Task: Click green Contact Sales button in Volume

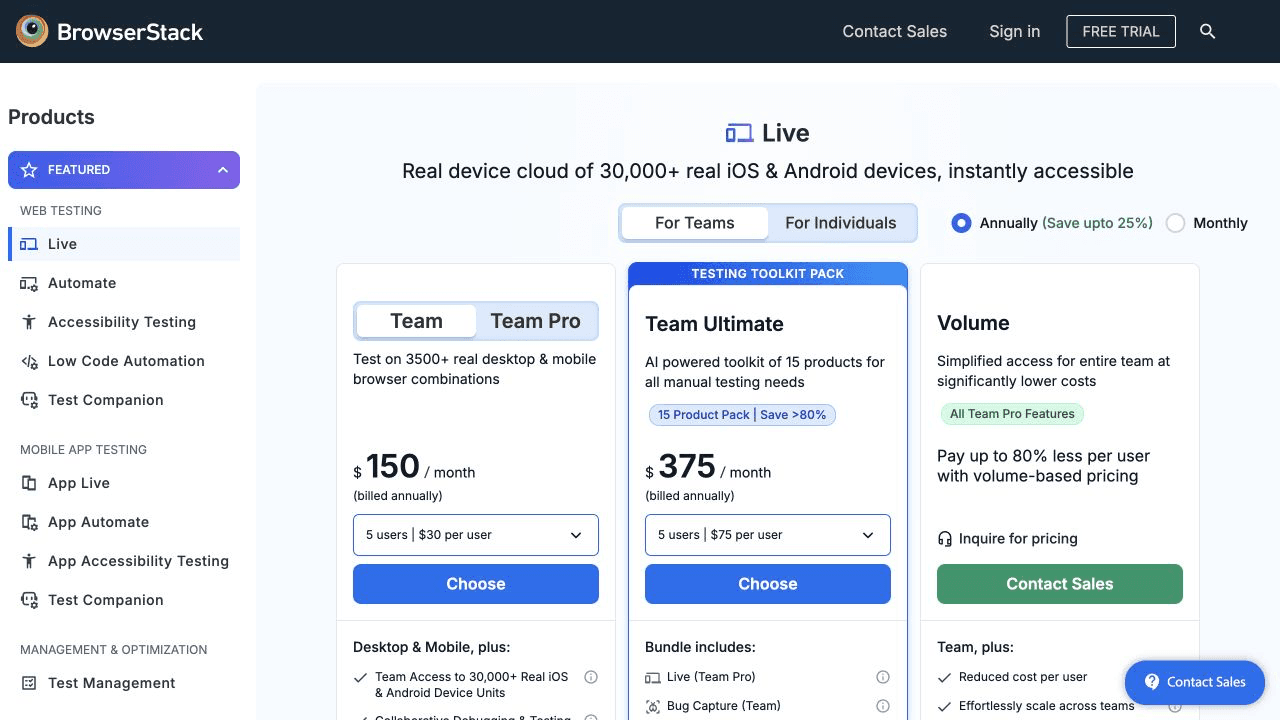Action: coord(1060,584)
